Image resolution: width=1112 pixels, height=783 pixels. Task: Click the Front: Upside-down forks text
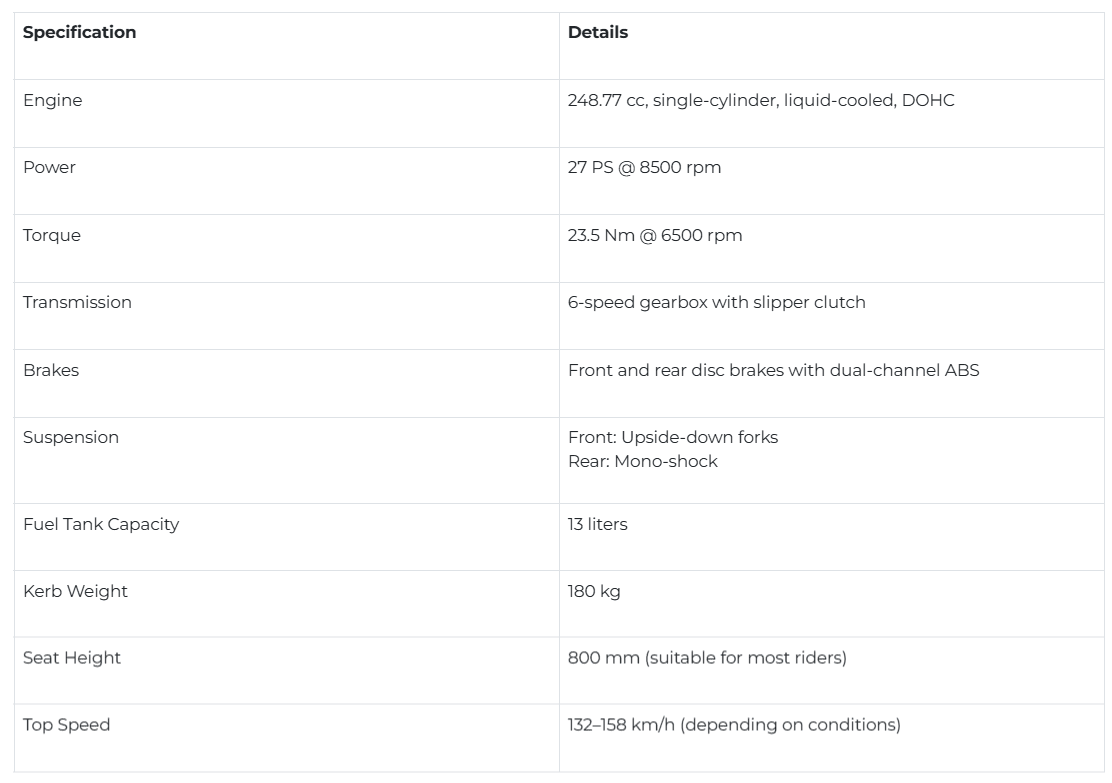point(673,438)
